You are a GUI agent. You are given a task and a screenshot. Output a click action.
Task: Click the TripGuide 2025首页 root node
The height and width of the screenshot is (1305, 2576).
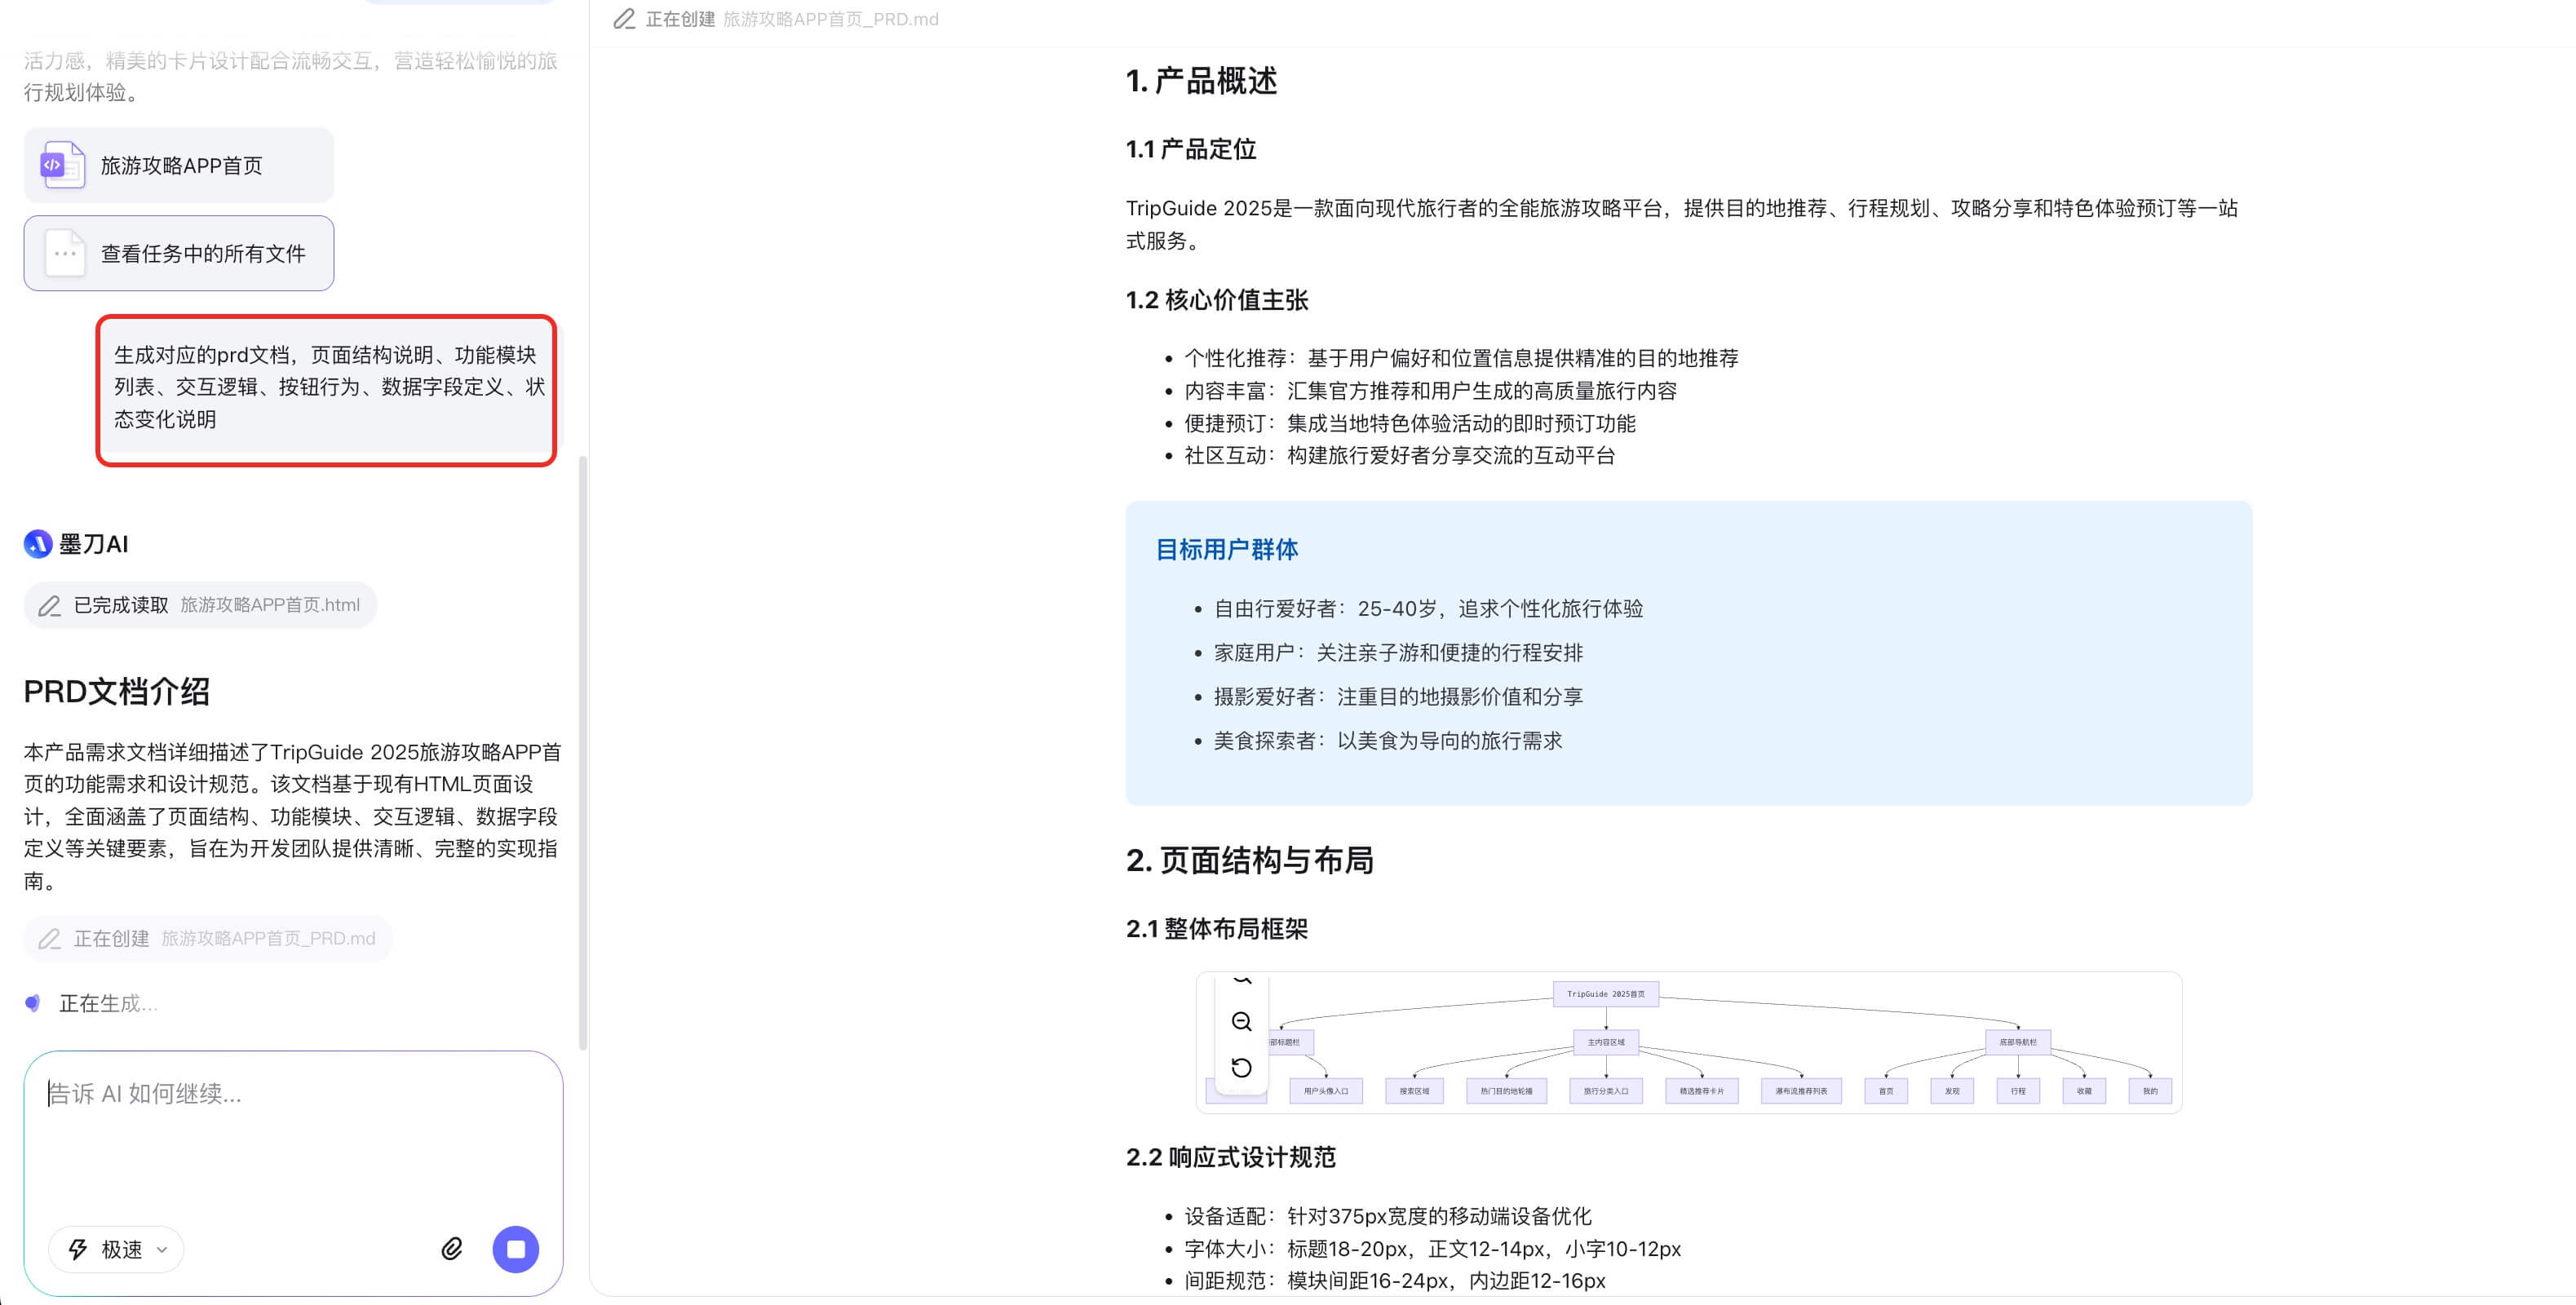[x=1606, y=993]
